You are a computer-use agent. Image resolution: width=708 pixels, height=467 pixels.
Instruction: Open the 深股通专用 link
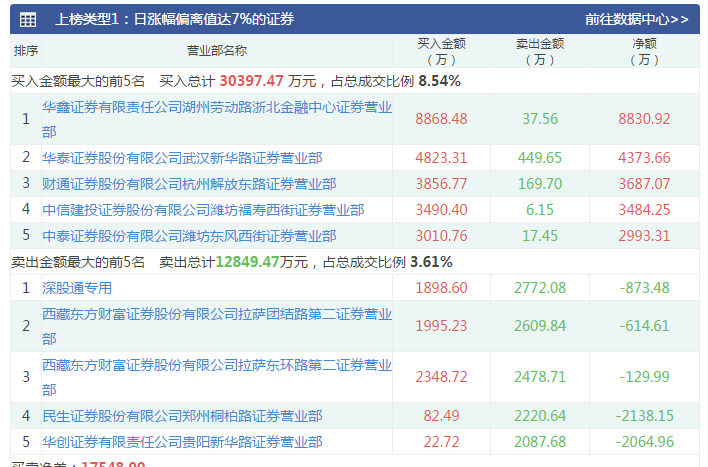(x=77, y=288)
